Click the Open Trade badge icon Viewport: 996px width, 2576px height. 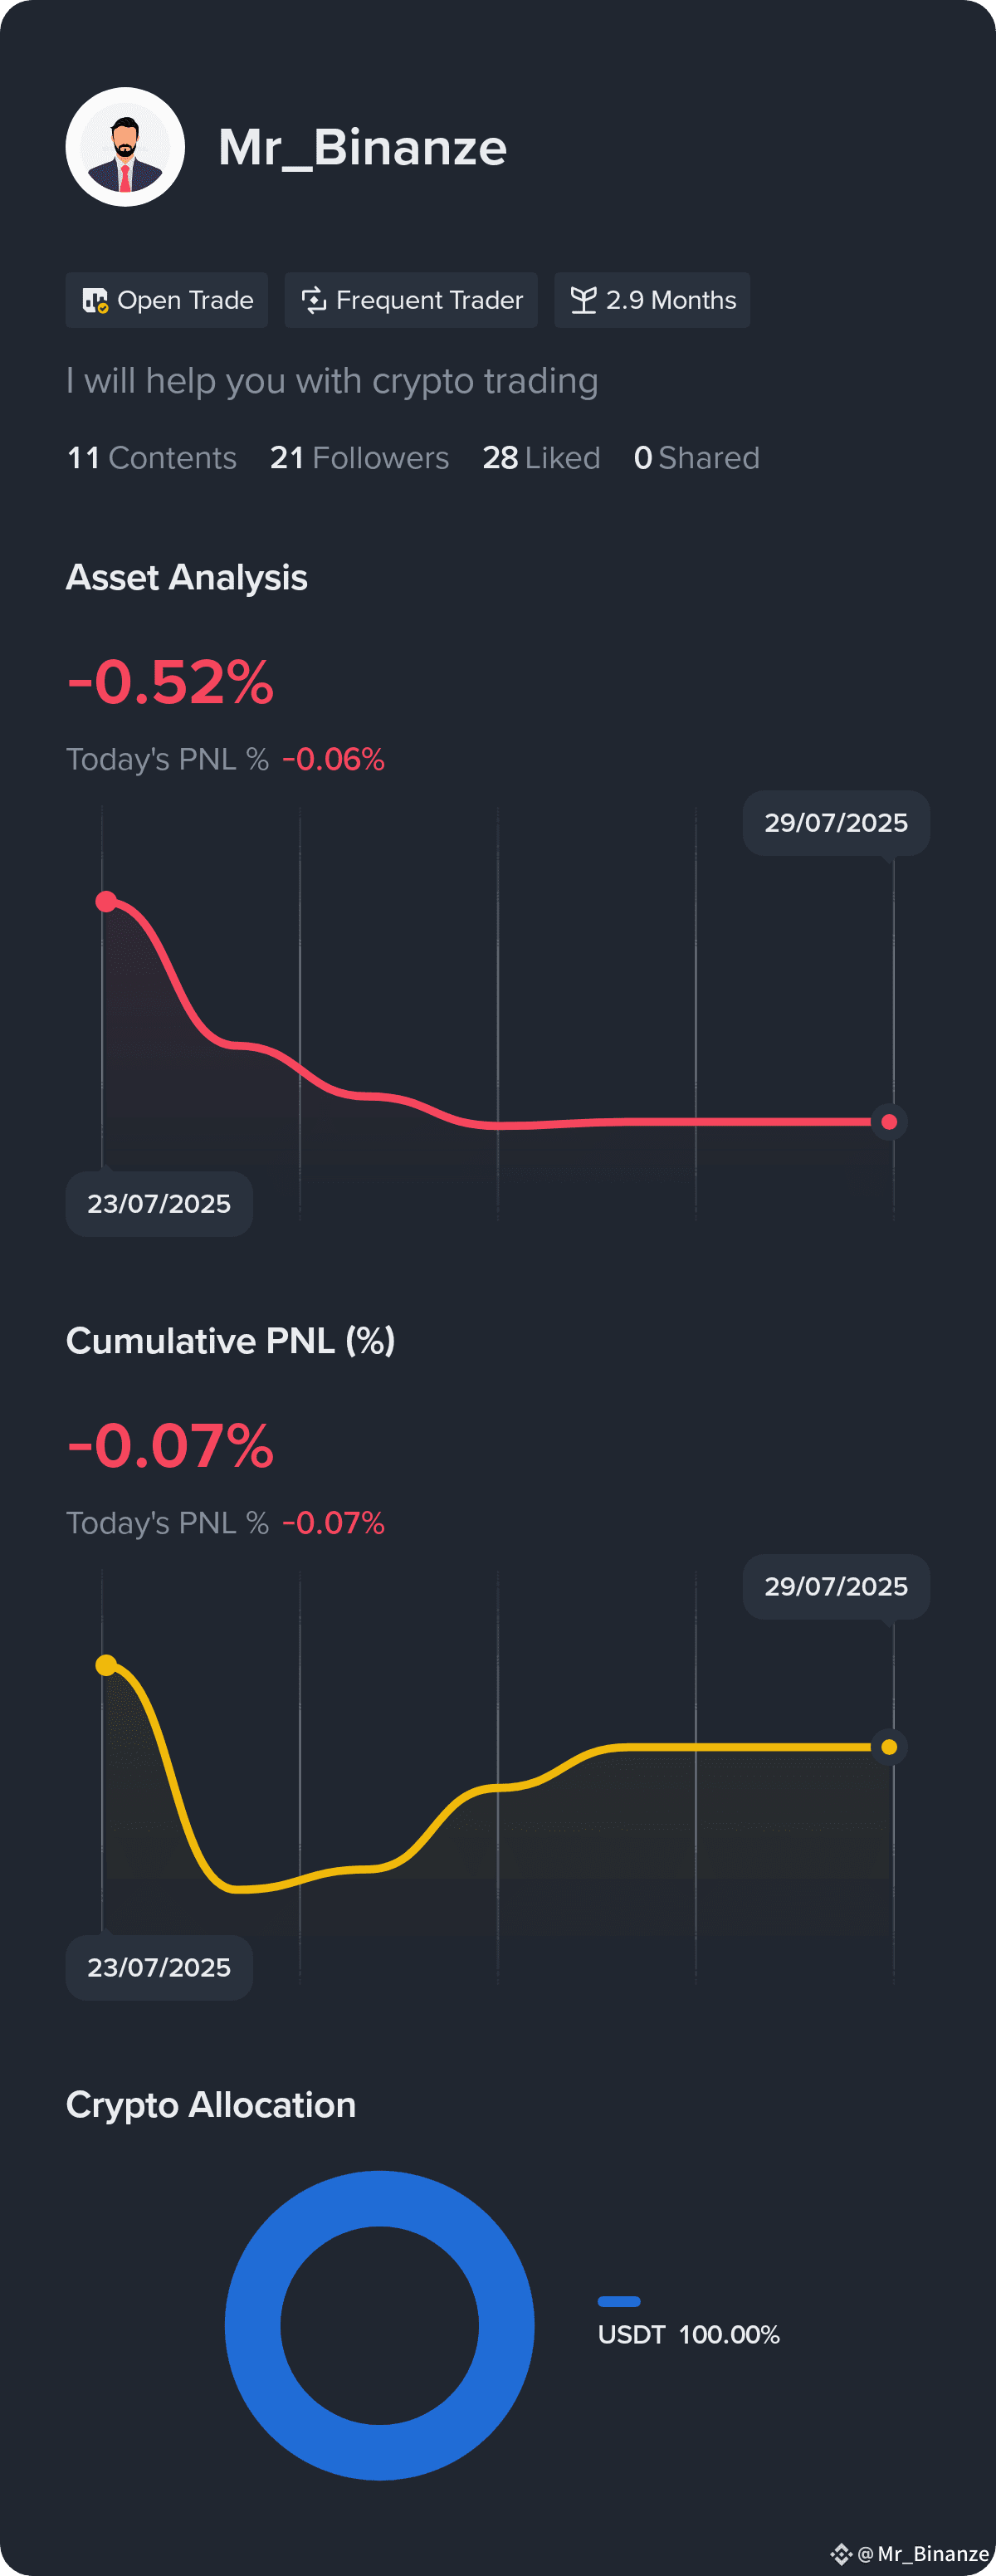pos(95,300)
